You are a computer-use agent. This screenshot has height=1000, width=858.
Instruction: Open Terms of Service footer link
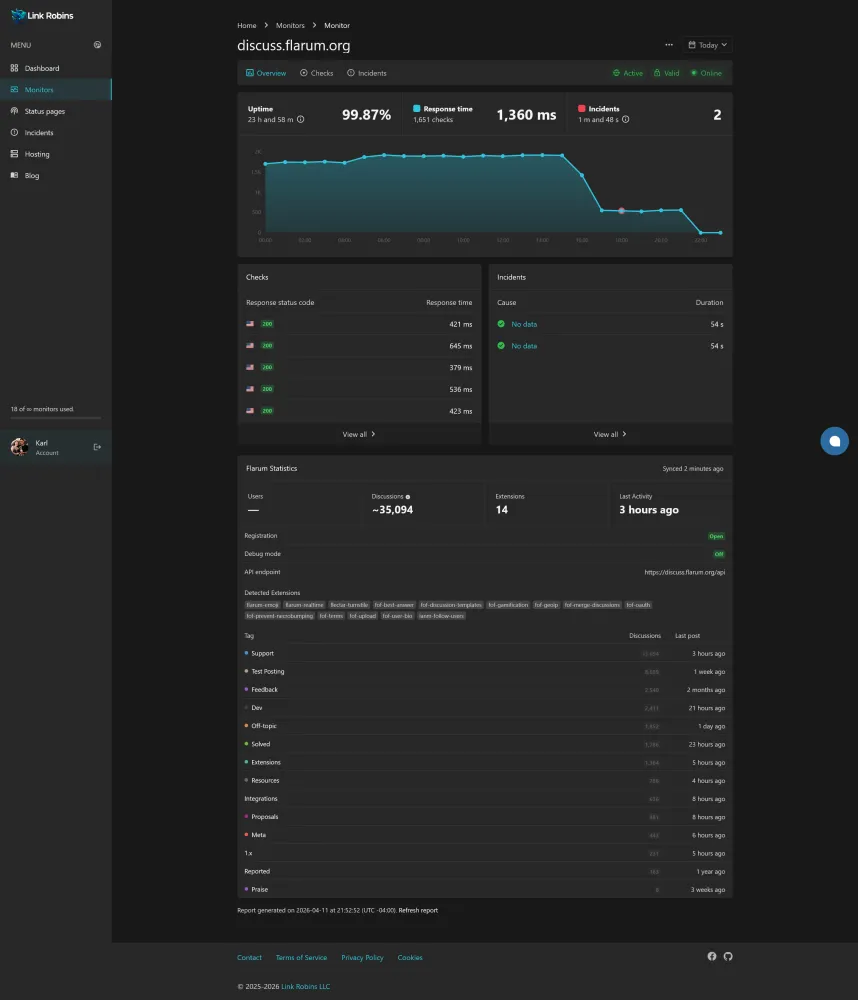coord(301,958)
